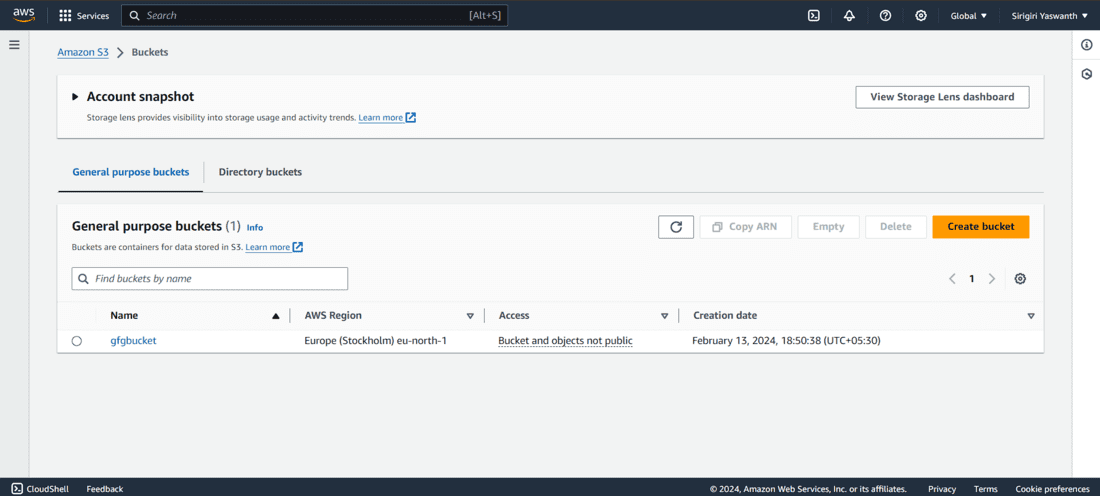Click the Name column header
The image size is (1100, 496).
point(124,316)
